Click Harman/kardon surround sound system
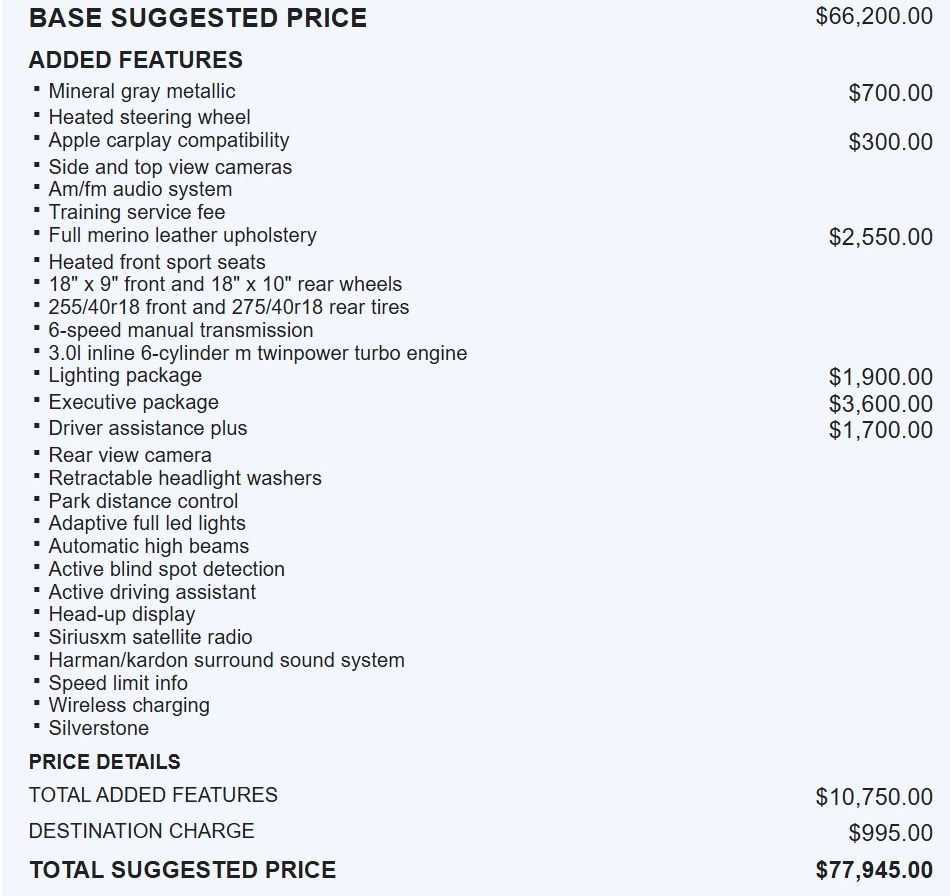 pyautogui.click(x=226, y=660)
